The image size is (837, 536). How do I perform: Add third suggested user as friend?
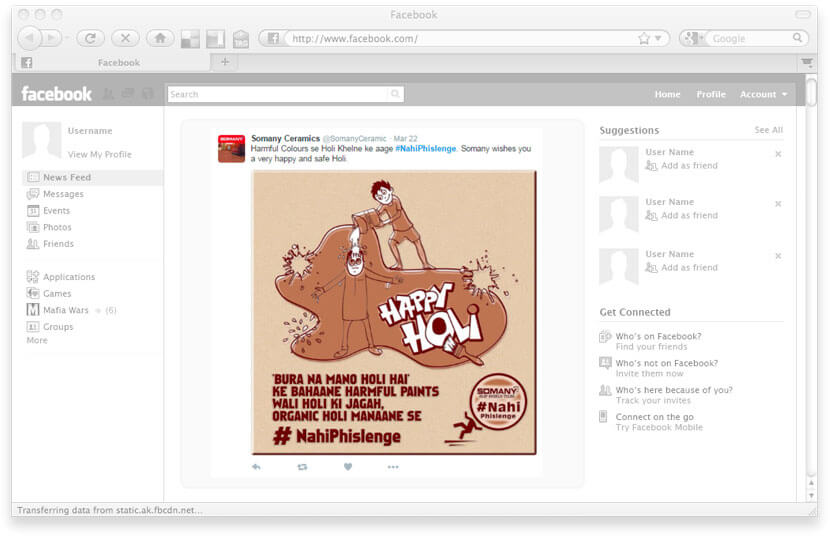click(x=682, y=267)
